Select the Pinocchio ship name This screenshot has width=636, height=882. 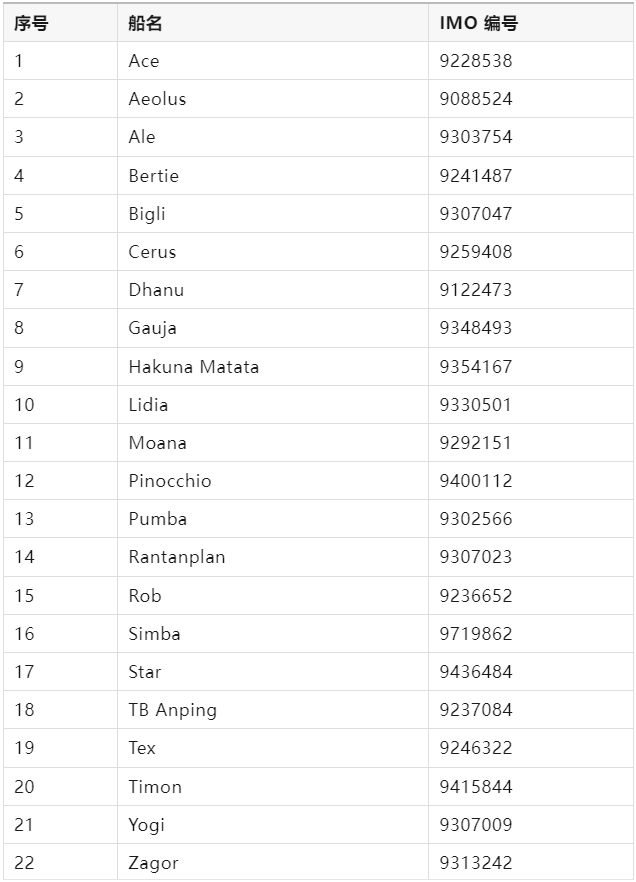[170, 480]
